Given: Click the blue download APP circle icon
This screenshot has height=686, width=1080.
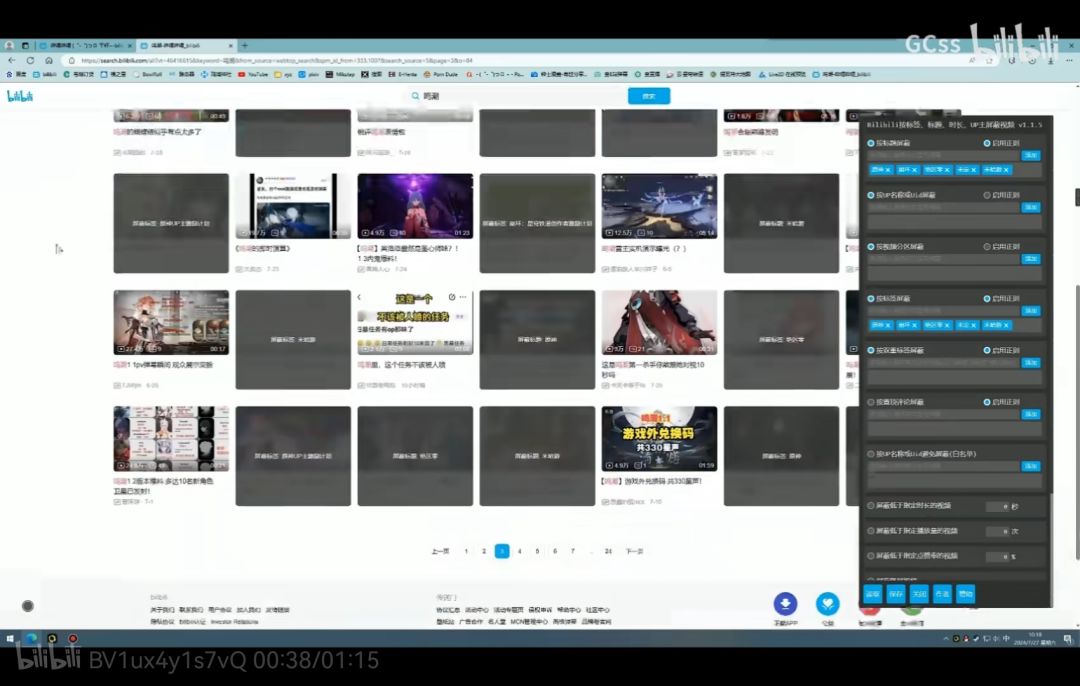Looking at the screenshot, I should (785, 604).
